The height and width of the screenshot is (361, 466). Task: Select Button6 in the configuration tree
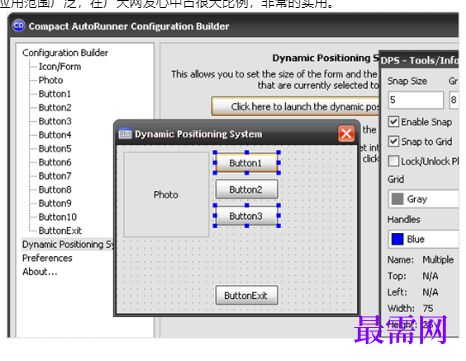(55, 162)
